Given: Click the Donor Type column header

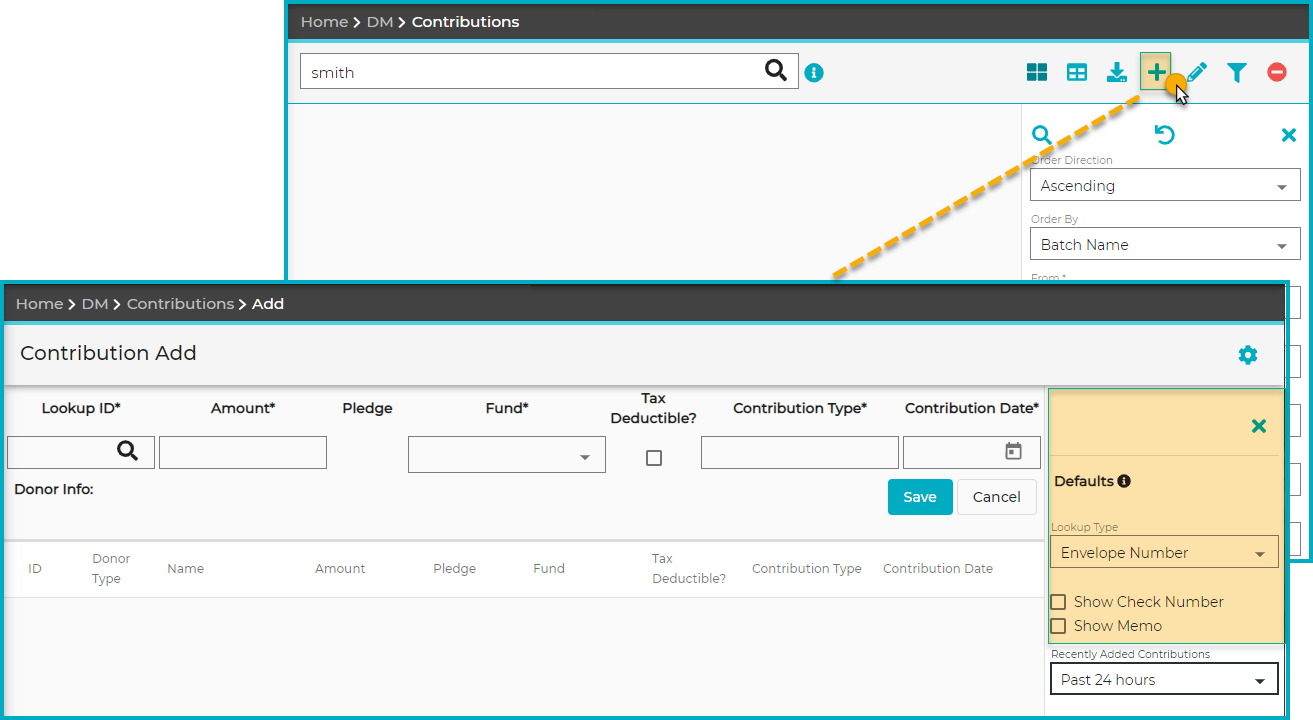Looking at the screenshot, I should click(x=111, y=568).
